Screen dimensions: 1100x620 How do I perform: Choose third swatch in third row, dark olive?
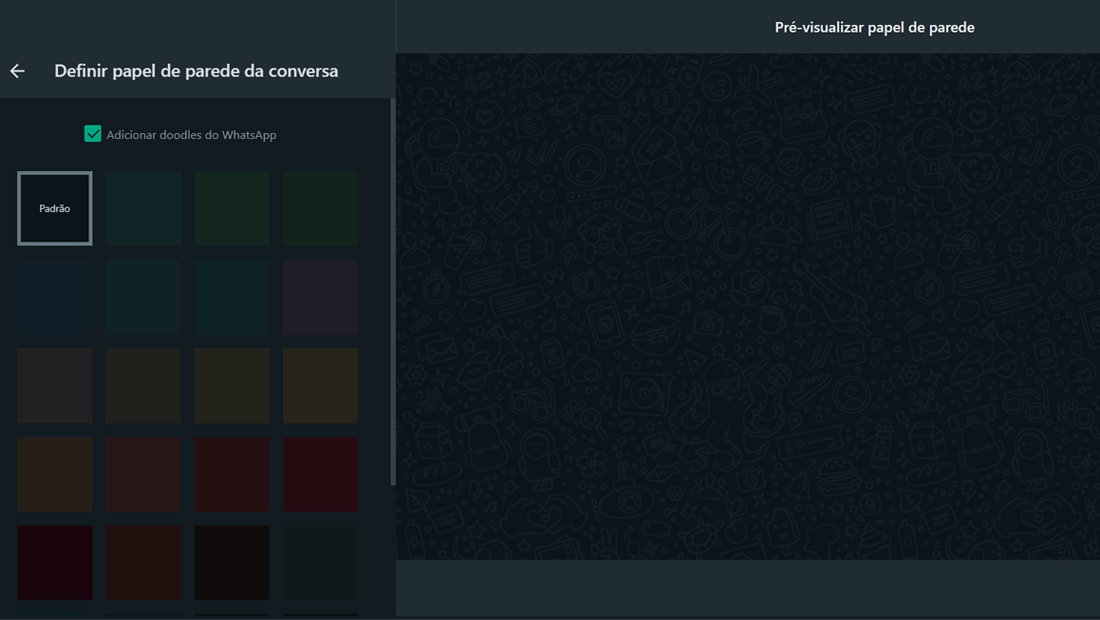click(232, 386)
